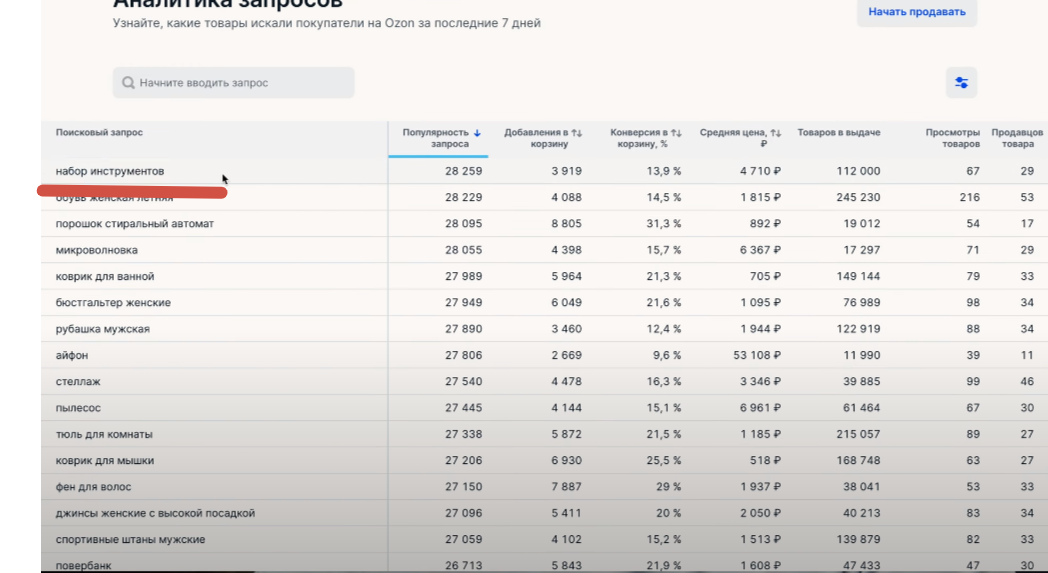Select the Поисковый запрос column header
Screen dimensions: 1048x573
pos(99,132)
